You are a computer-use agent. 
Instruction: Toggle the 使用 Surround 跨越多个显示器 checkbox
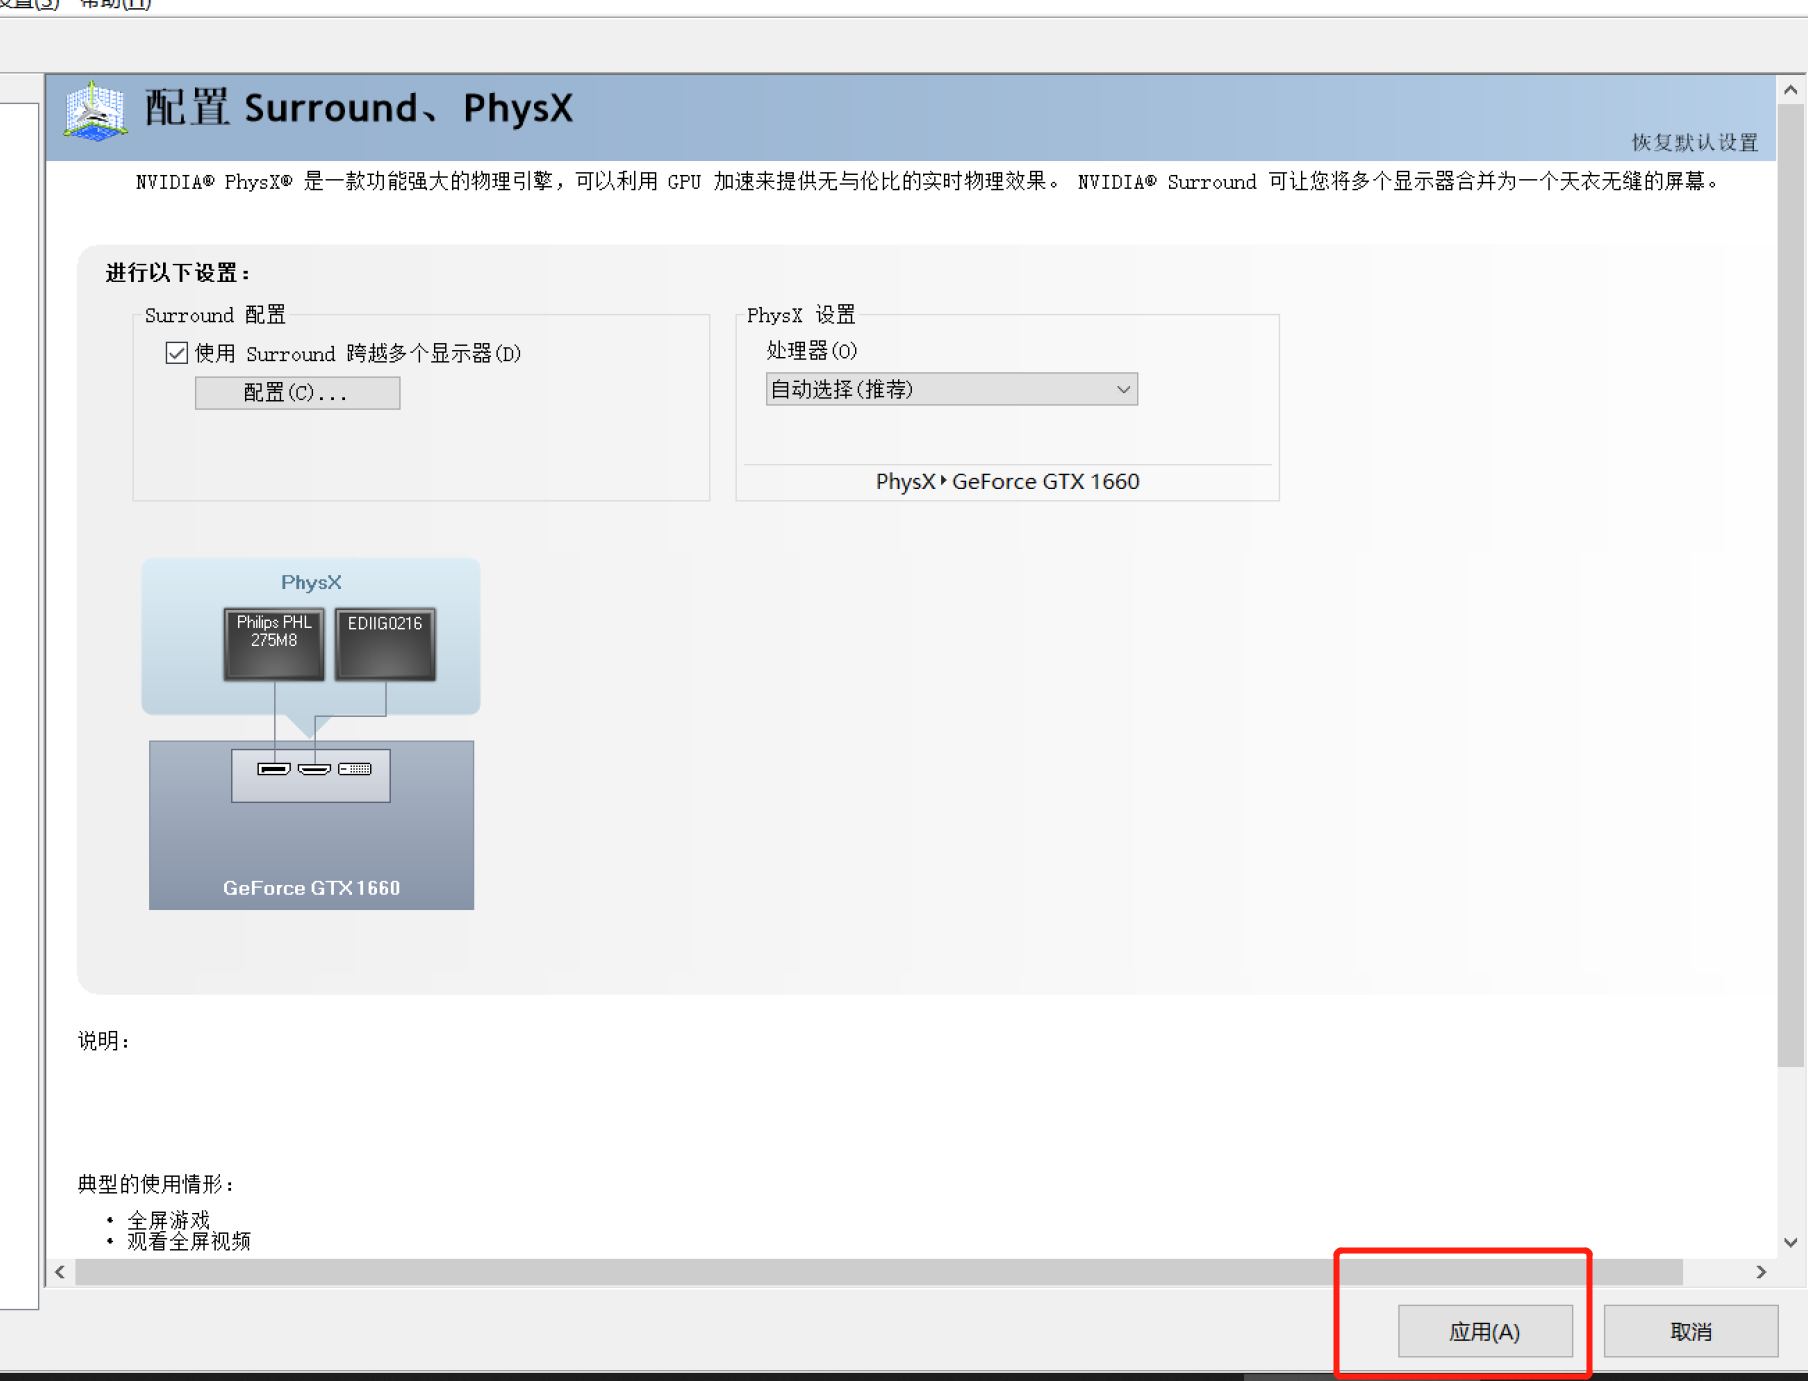pyautogui.click(x=177, y=353)
